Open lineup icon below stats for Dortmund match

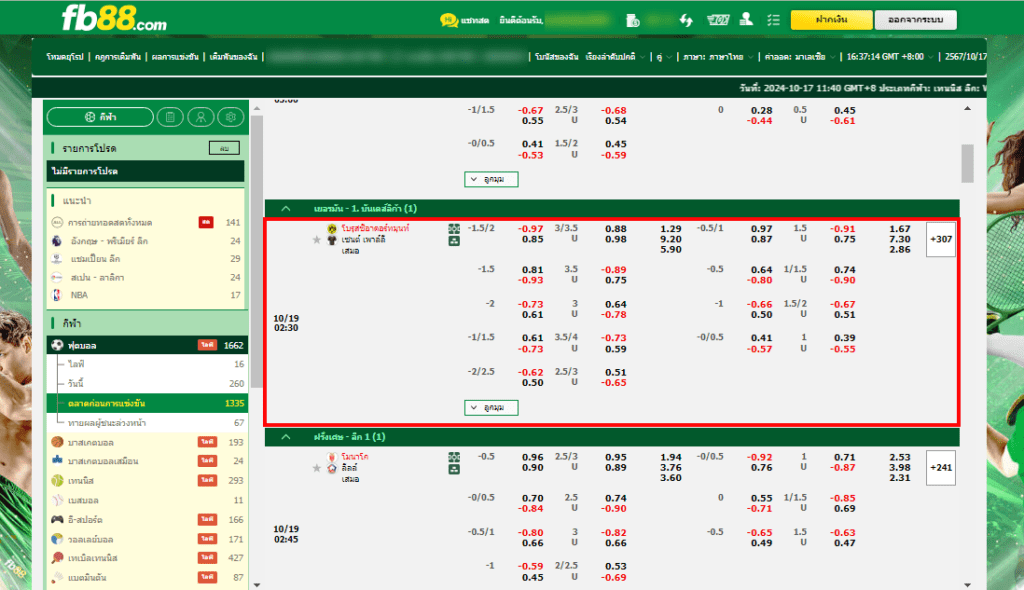pos(454,240)
